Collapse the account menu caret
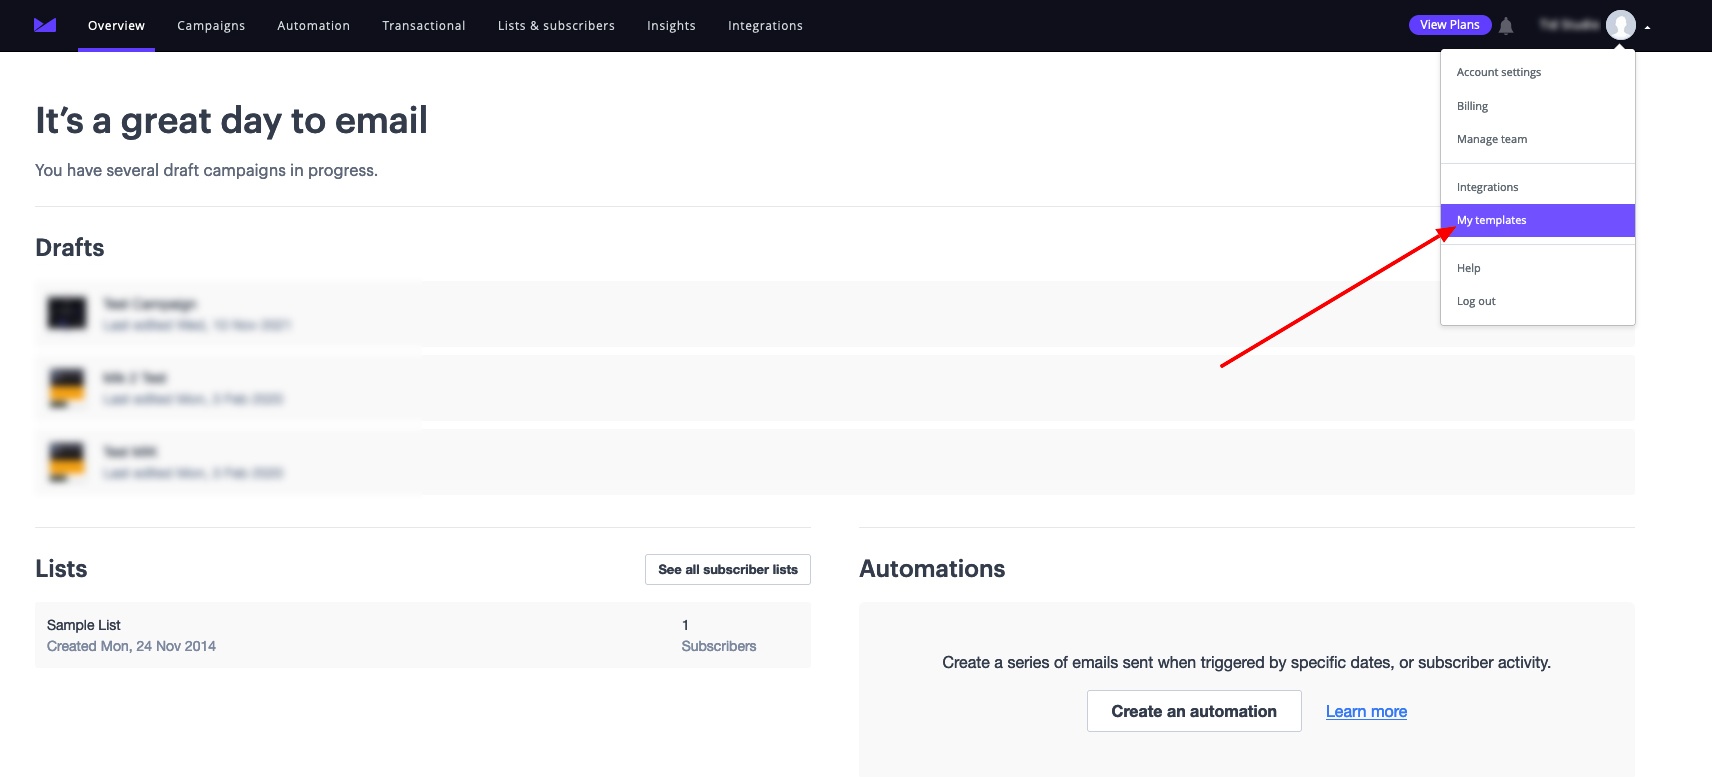 pos(1647,28)
